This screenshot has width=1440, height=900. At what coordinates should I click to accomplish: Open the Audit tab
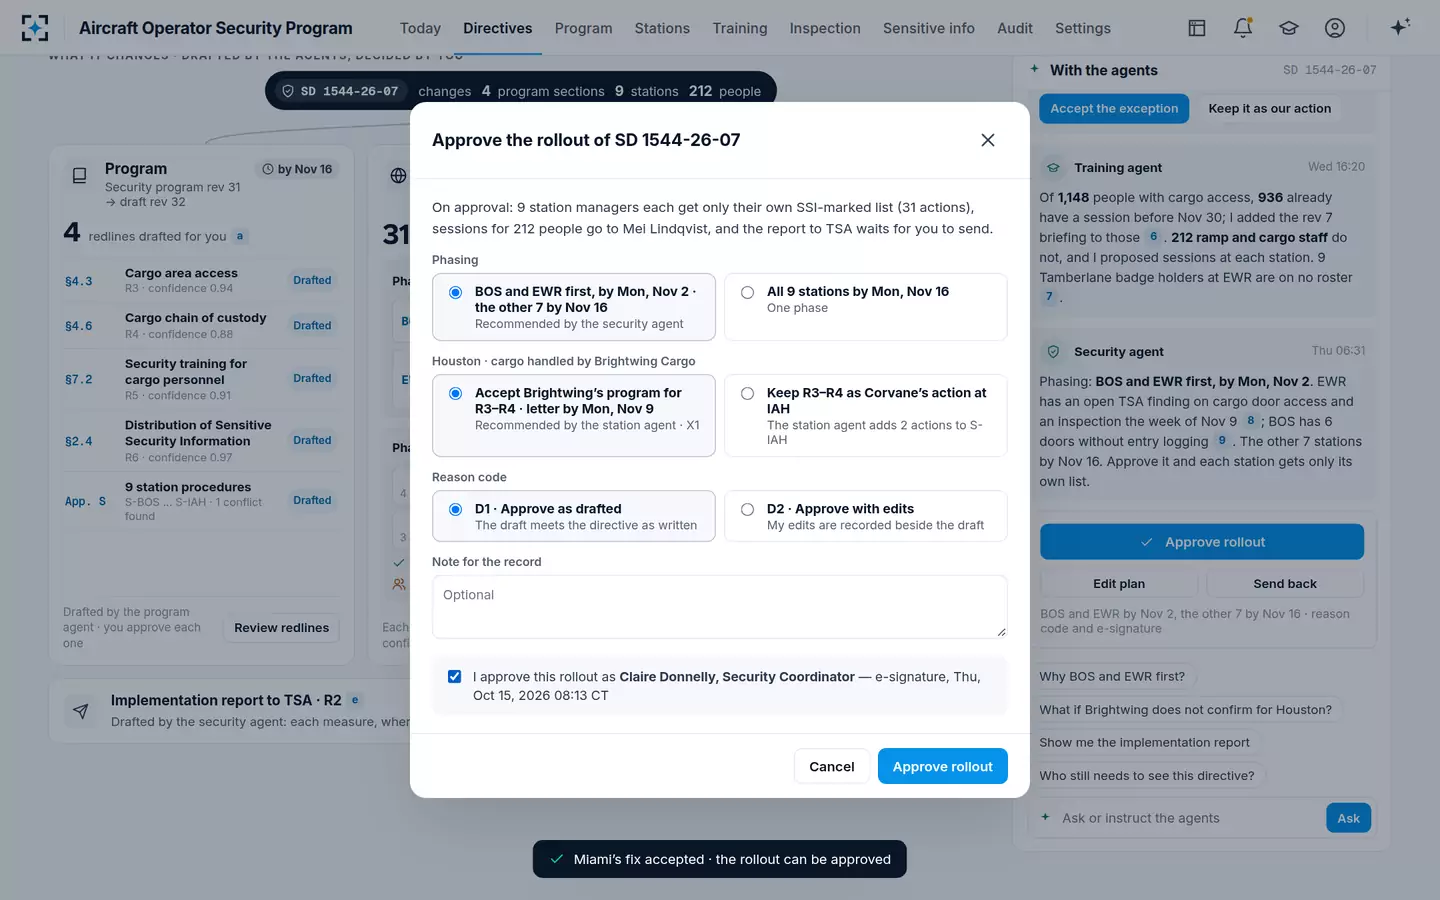(x=1015, y=28)
